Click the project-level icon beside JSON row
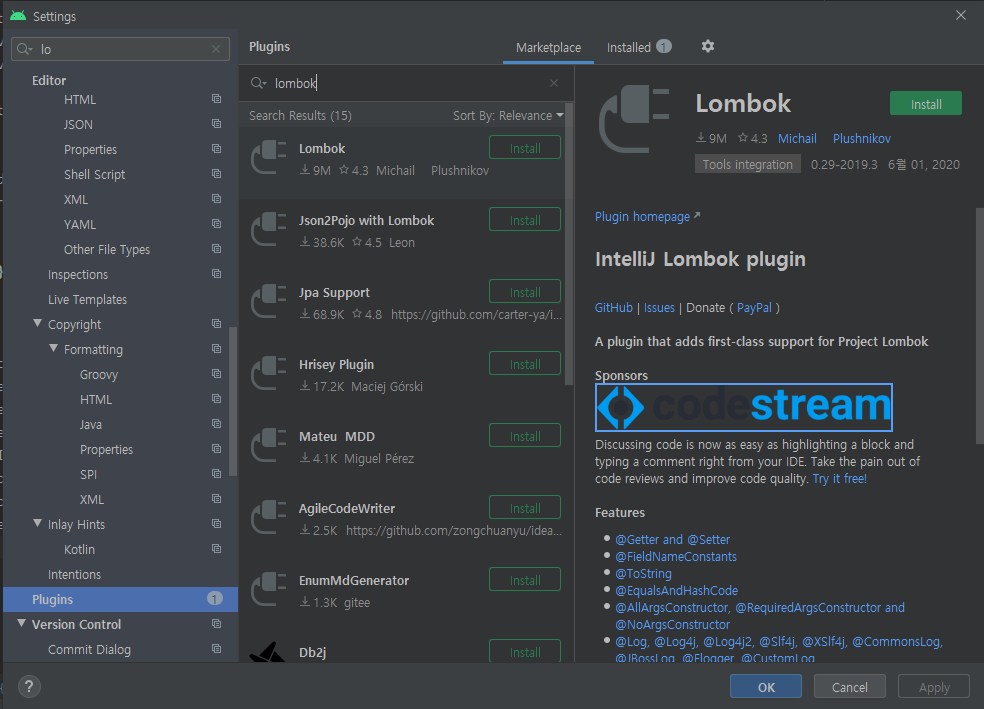The width and height of the screenshot is (984, 709). (217, 124)
